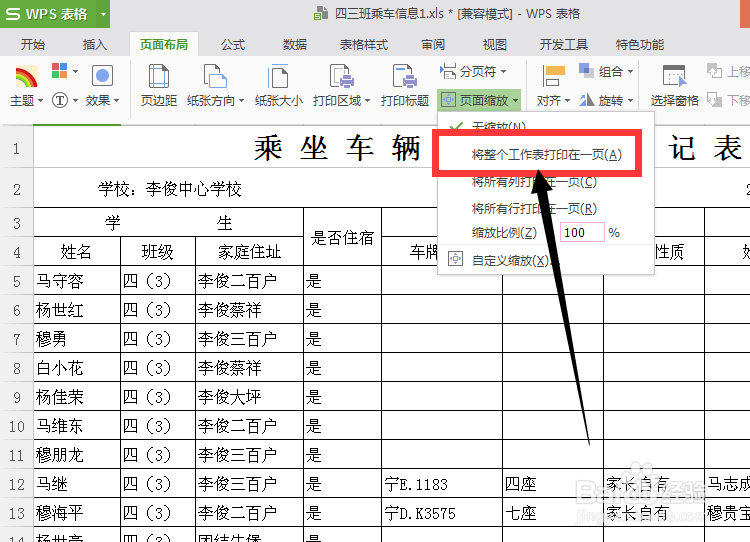Click the 上移 bring forward icon

[x=715, y=71]
